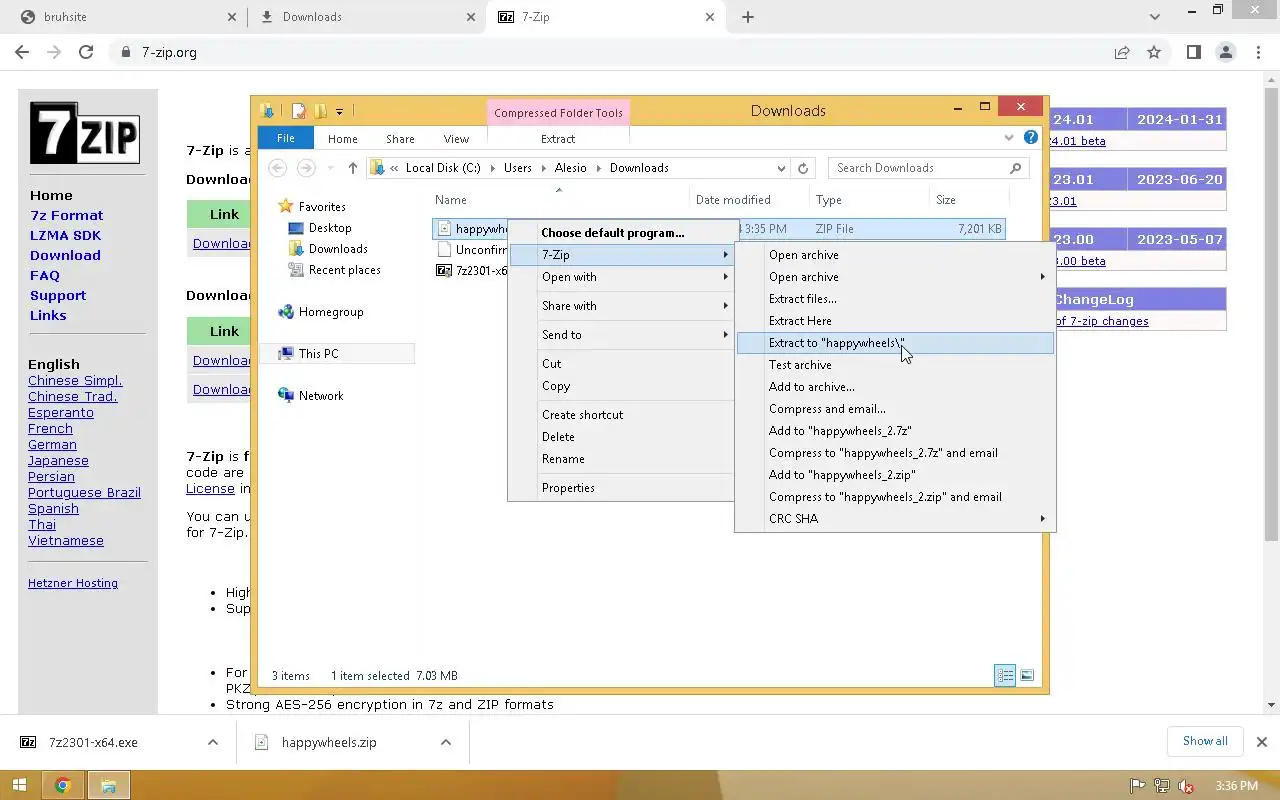1280x800 pixels.
Task: Choose Add to archive... entry
Action: tap(812, 387)
